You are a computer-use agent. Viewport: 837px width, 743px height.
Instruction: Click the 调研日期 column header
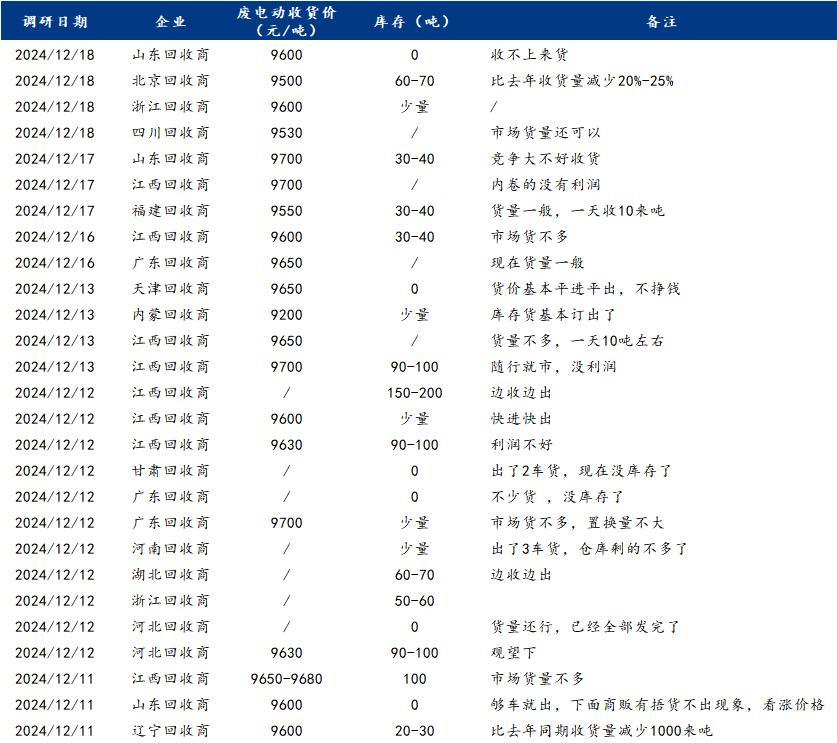(54, 22)
